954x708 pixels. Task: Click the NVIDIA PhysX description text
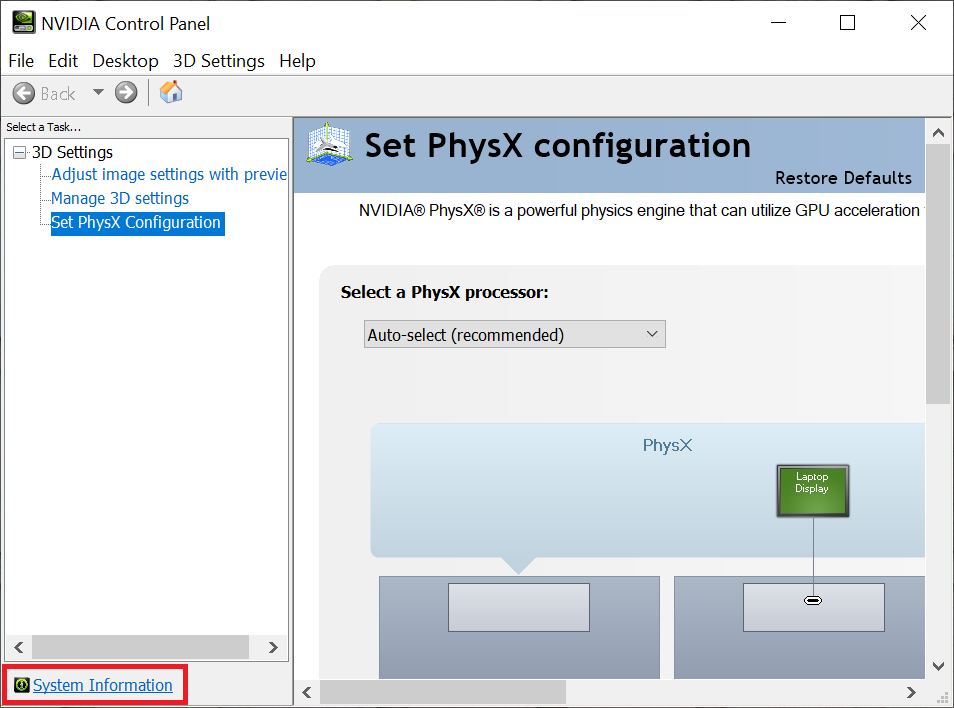641,210
